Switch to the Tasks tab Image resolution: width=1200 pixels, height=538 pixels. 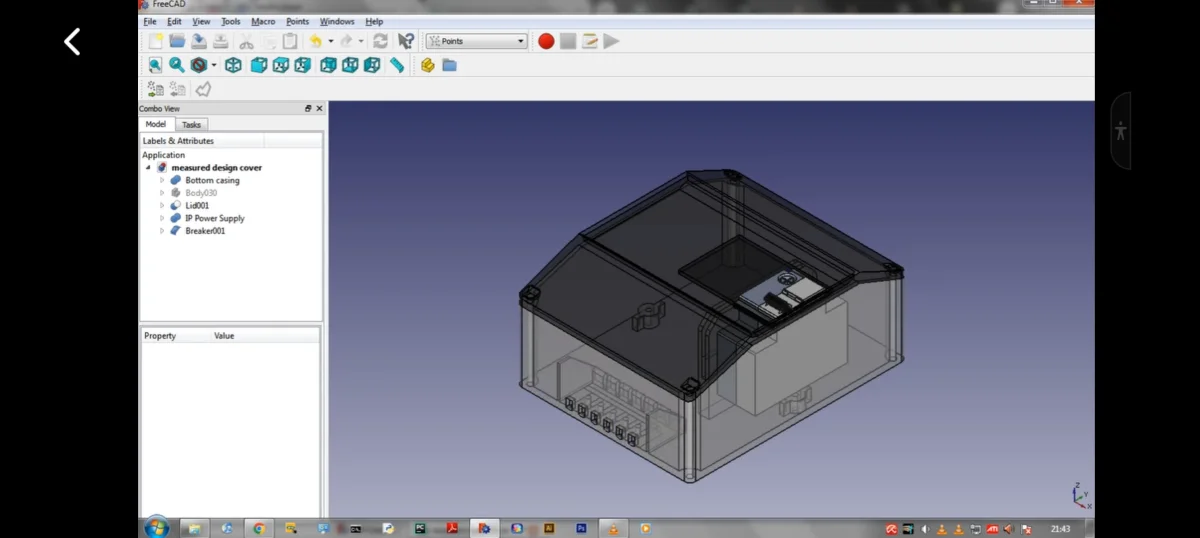point(191,125)
